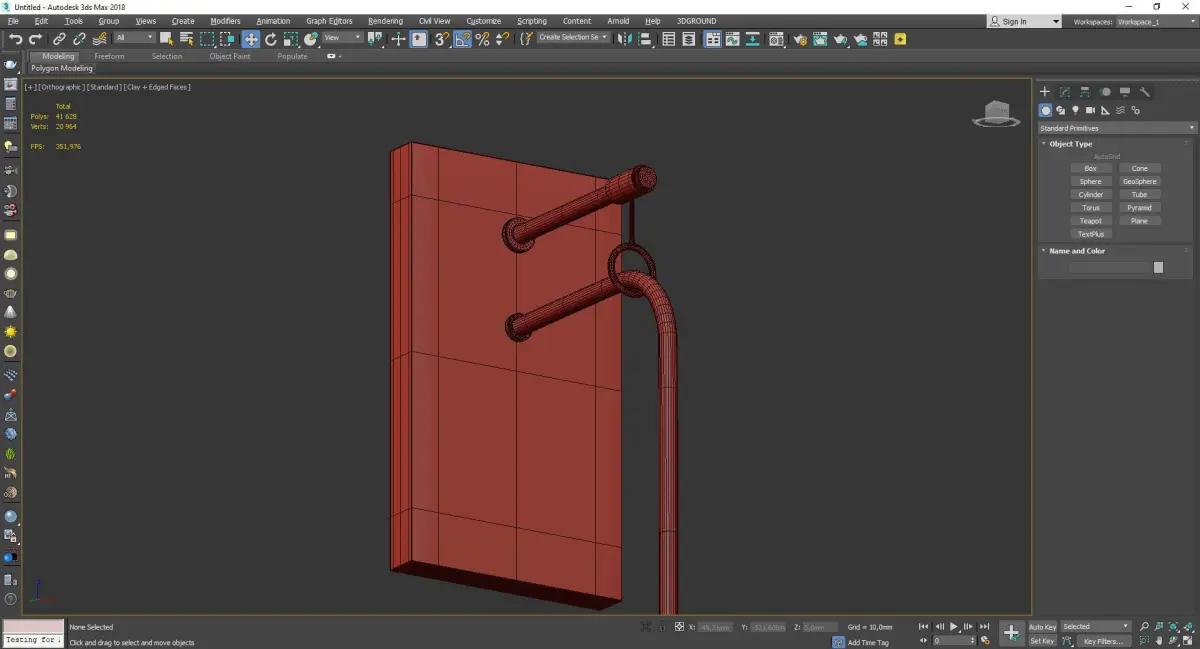Create a Box primitive
Image resolution: width=1200 pixels, height=649 pixels.
(1090, 169)
